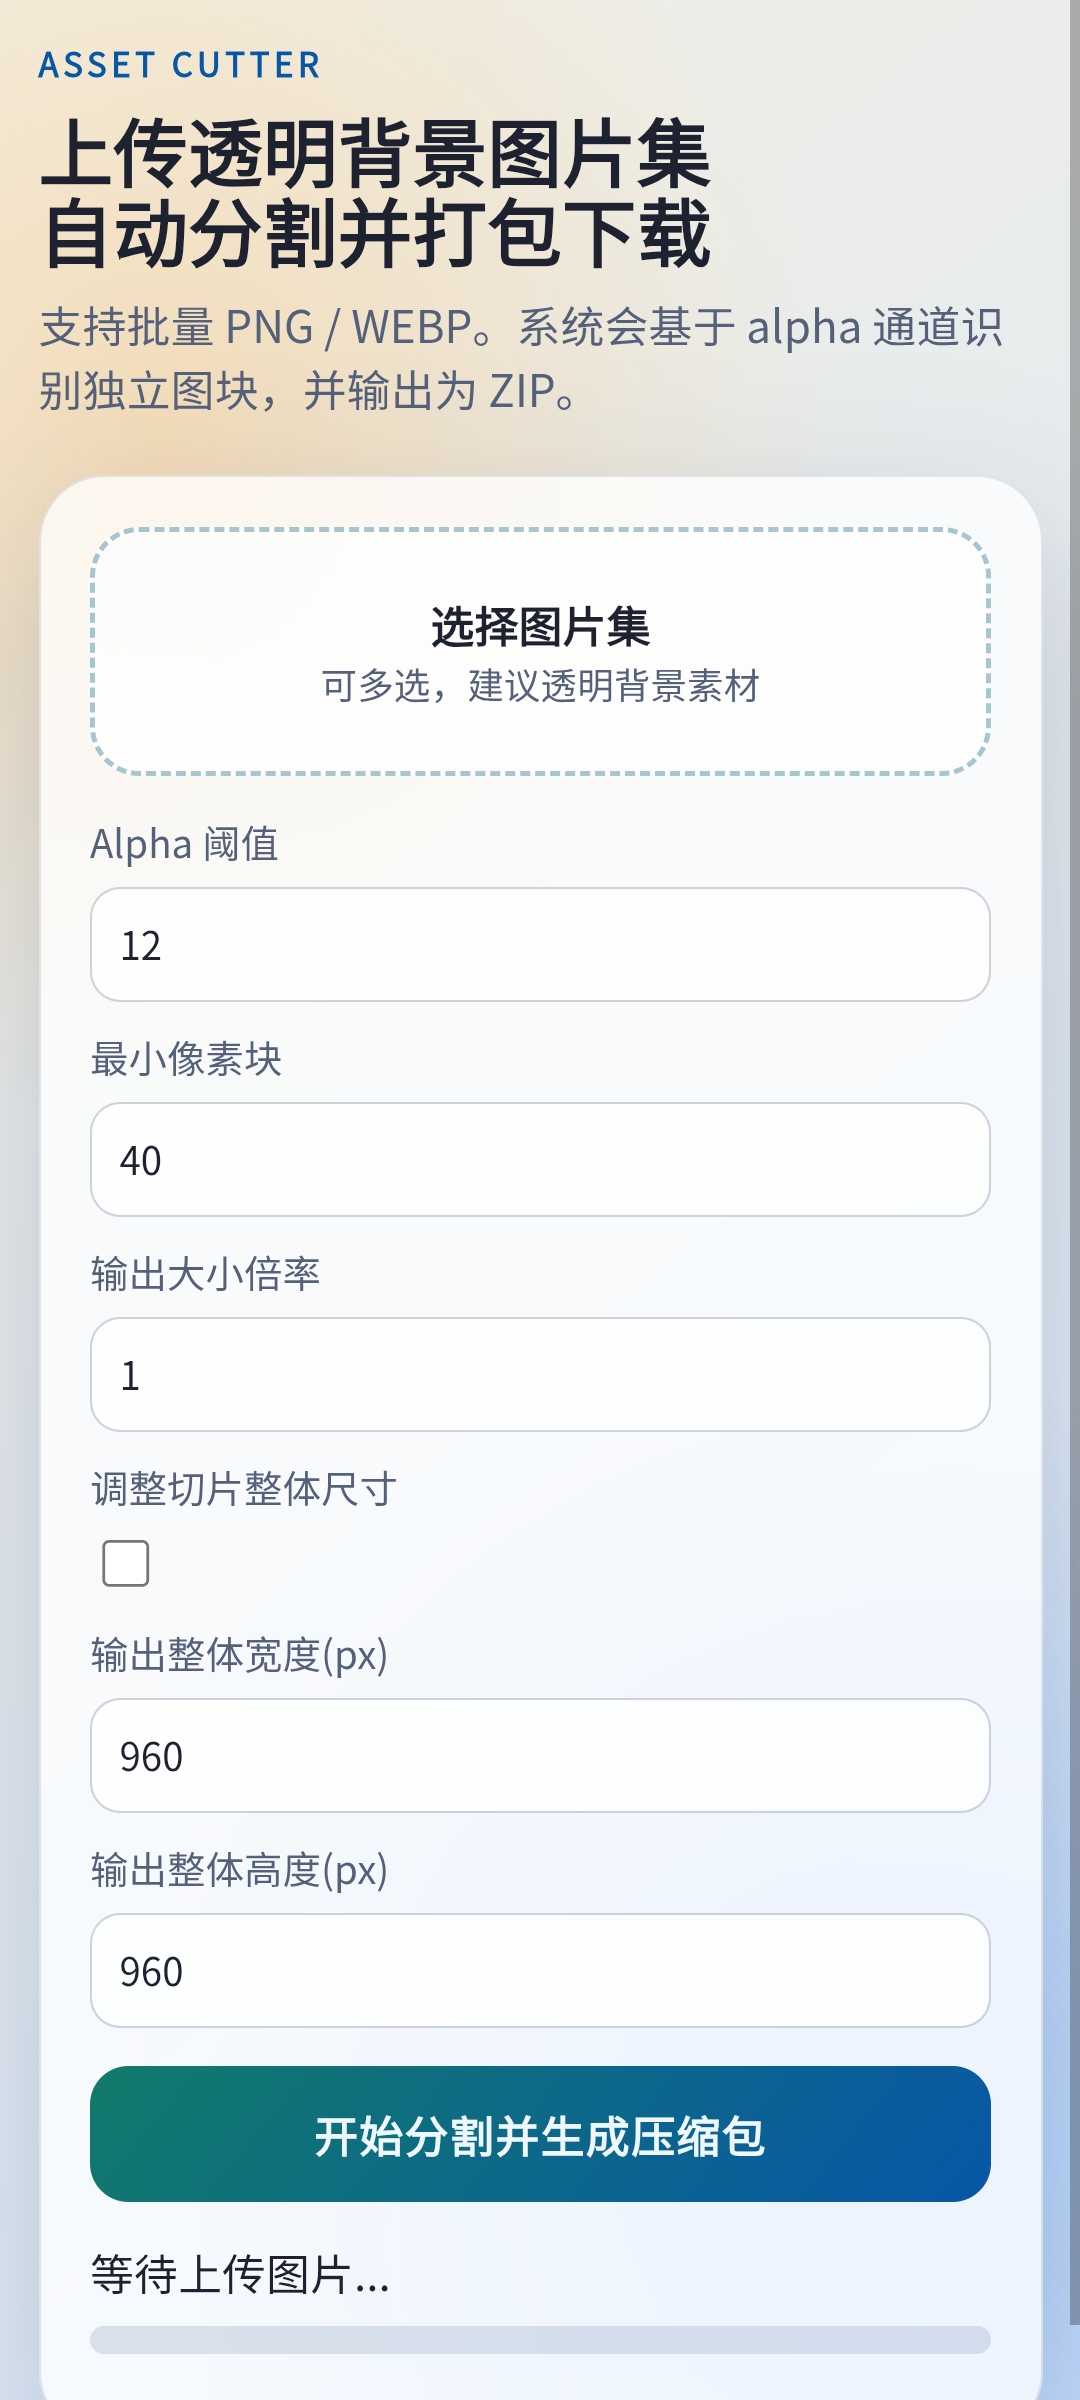1080x2400 pixels.
Task: Click the 输出整体高度(px) label
Action: point(239,1871)
